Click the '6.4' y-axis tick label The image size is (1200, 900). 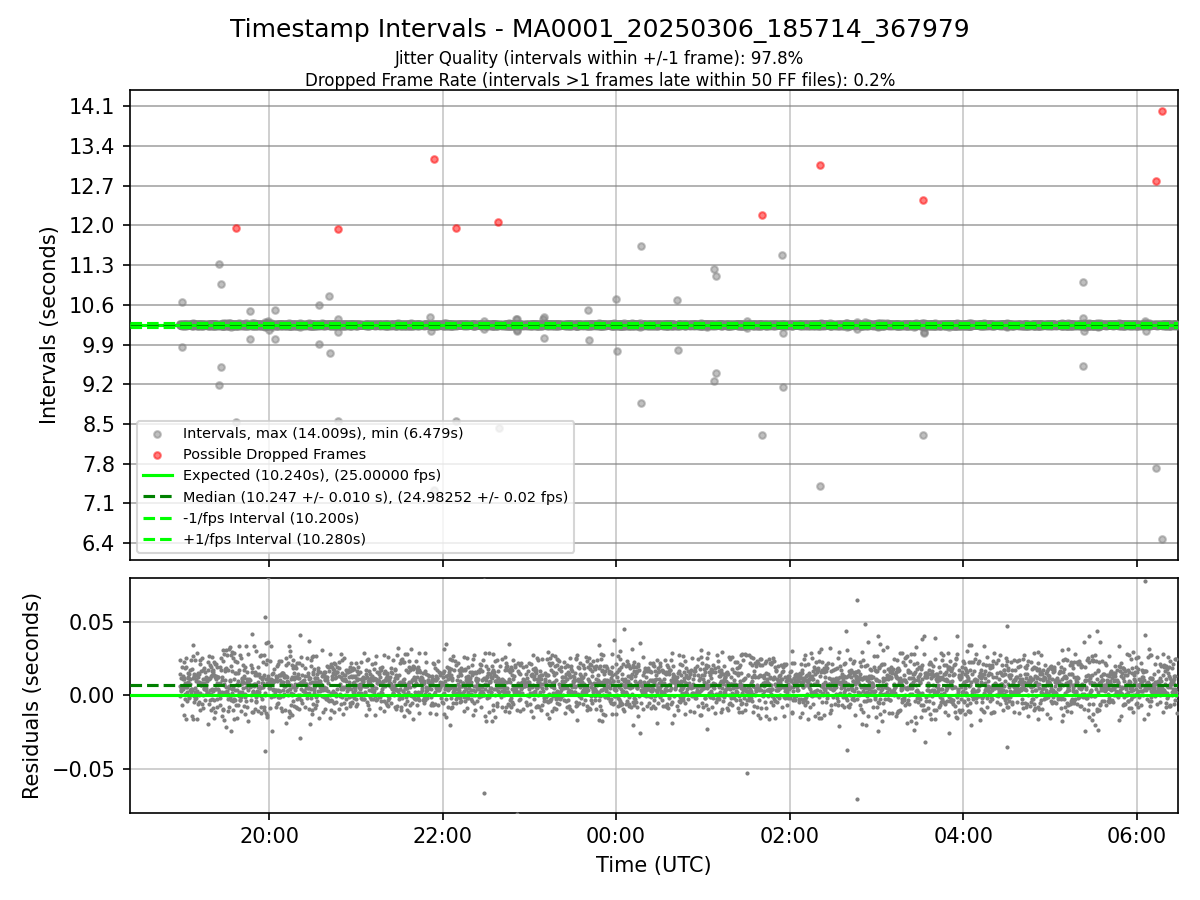[97, 543]
